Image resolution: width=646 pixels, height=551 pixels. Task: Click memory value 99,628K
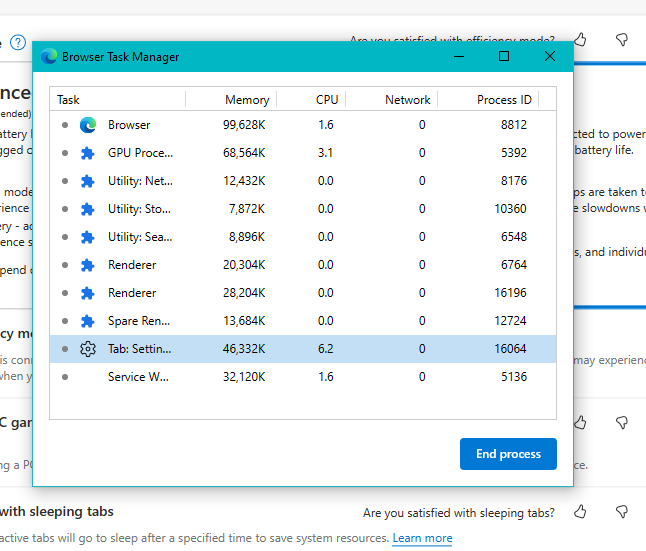pyautogui.click(x=244, y=125)
